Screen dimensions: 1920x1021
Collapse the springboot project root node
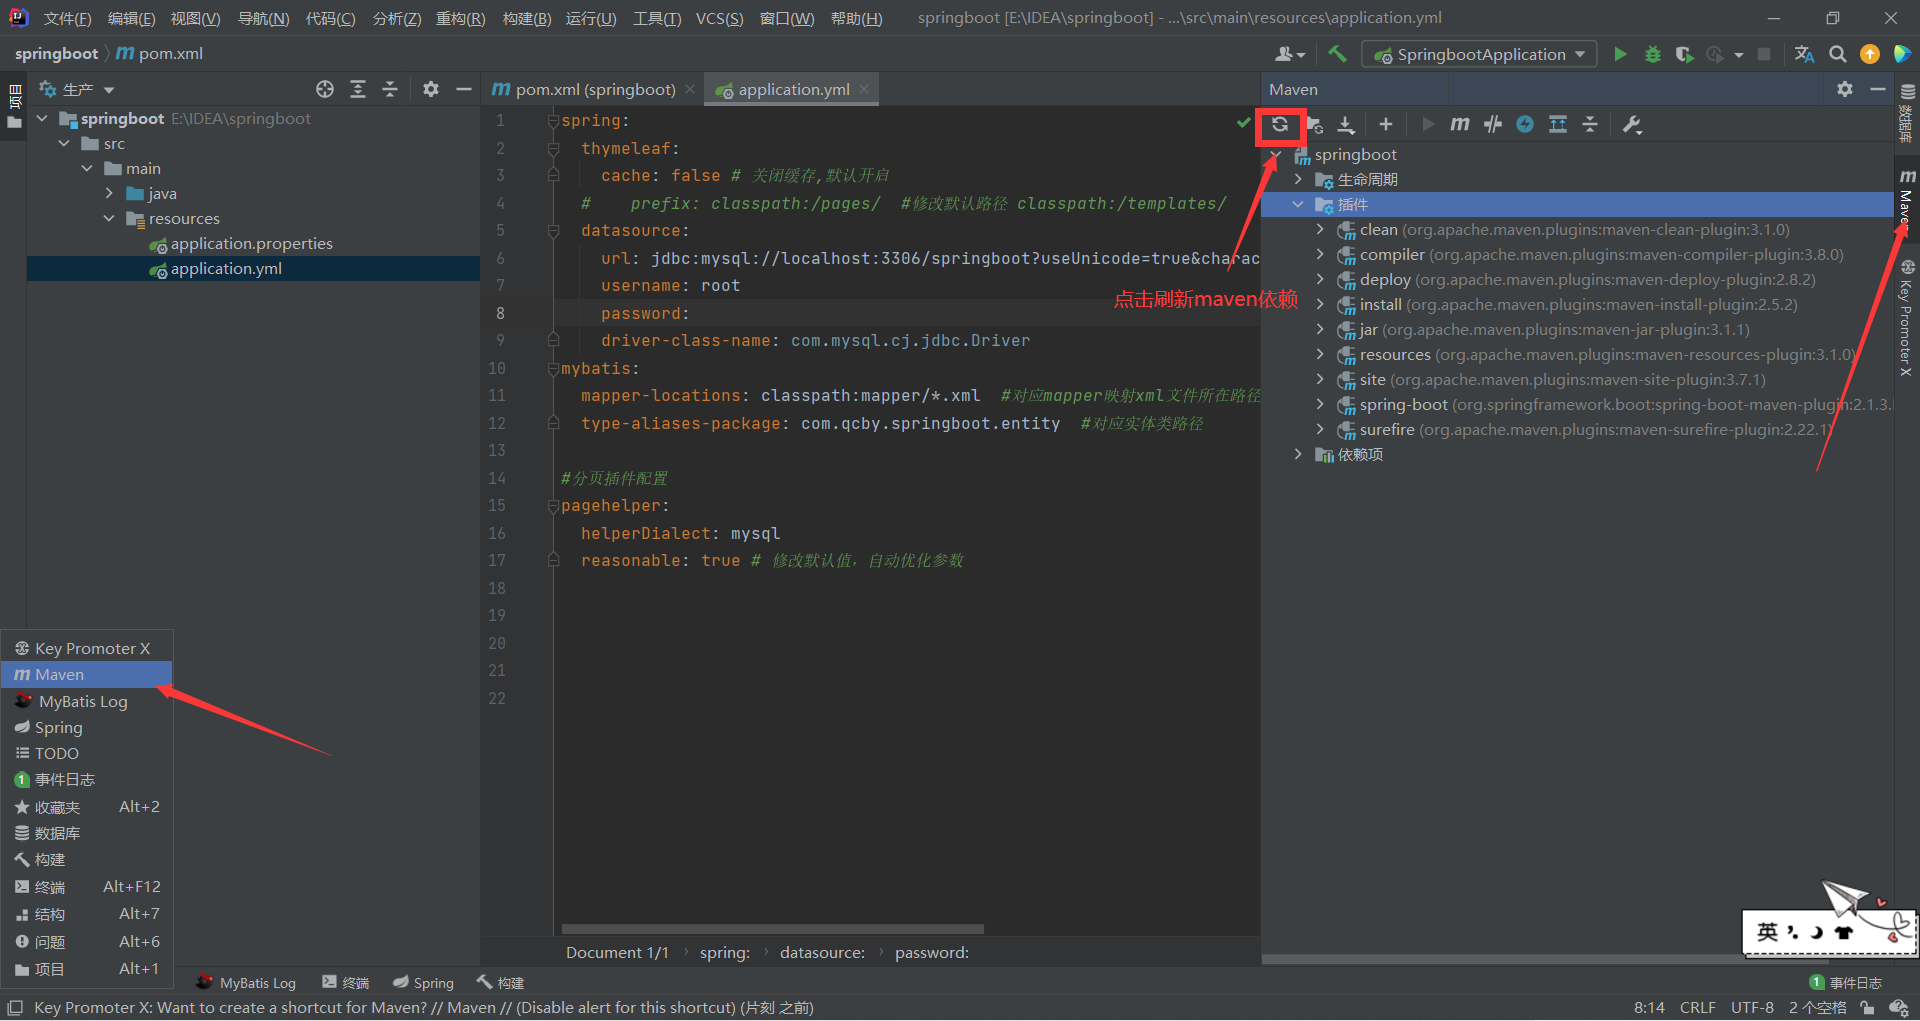42,118
